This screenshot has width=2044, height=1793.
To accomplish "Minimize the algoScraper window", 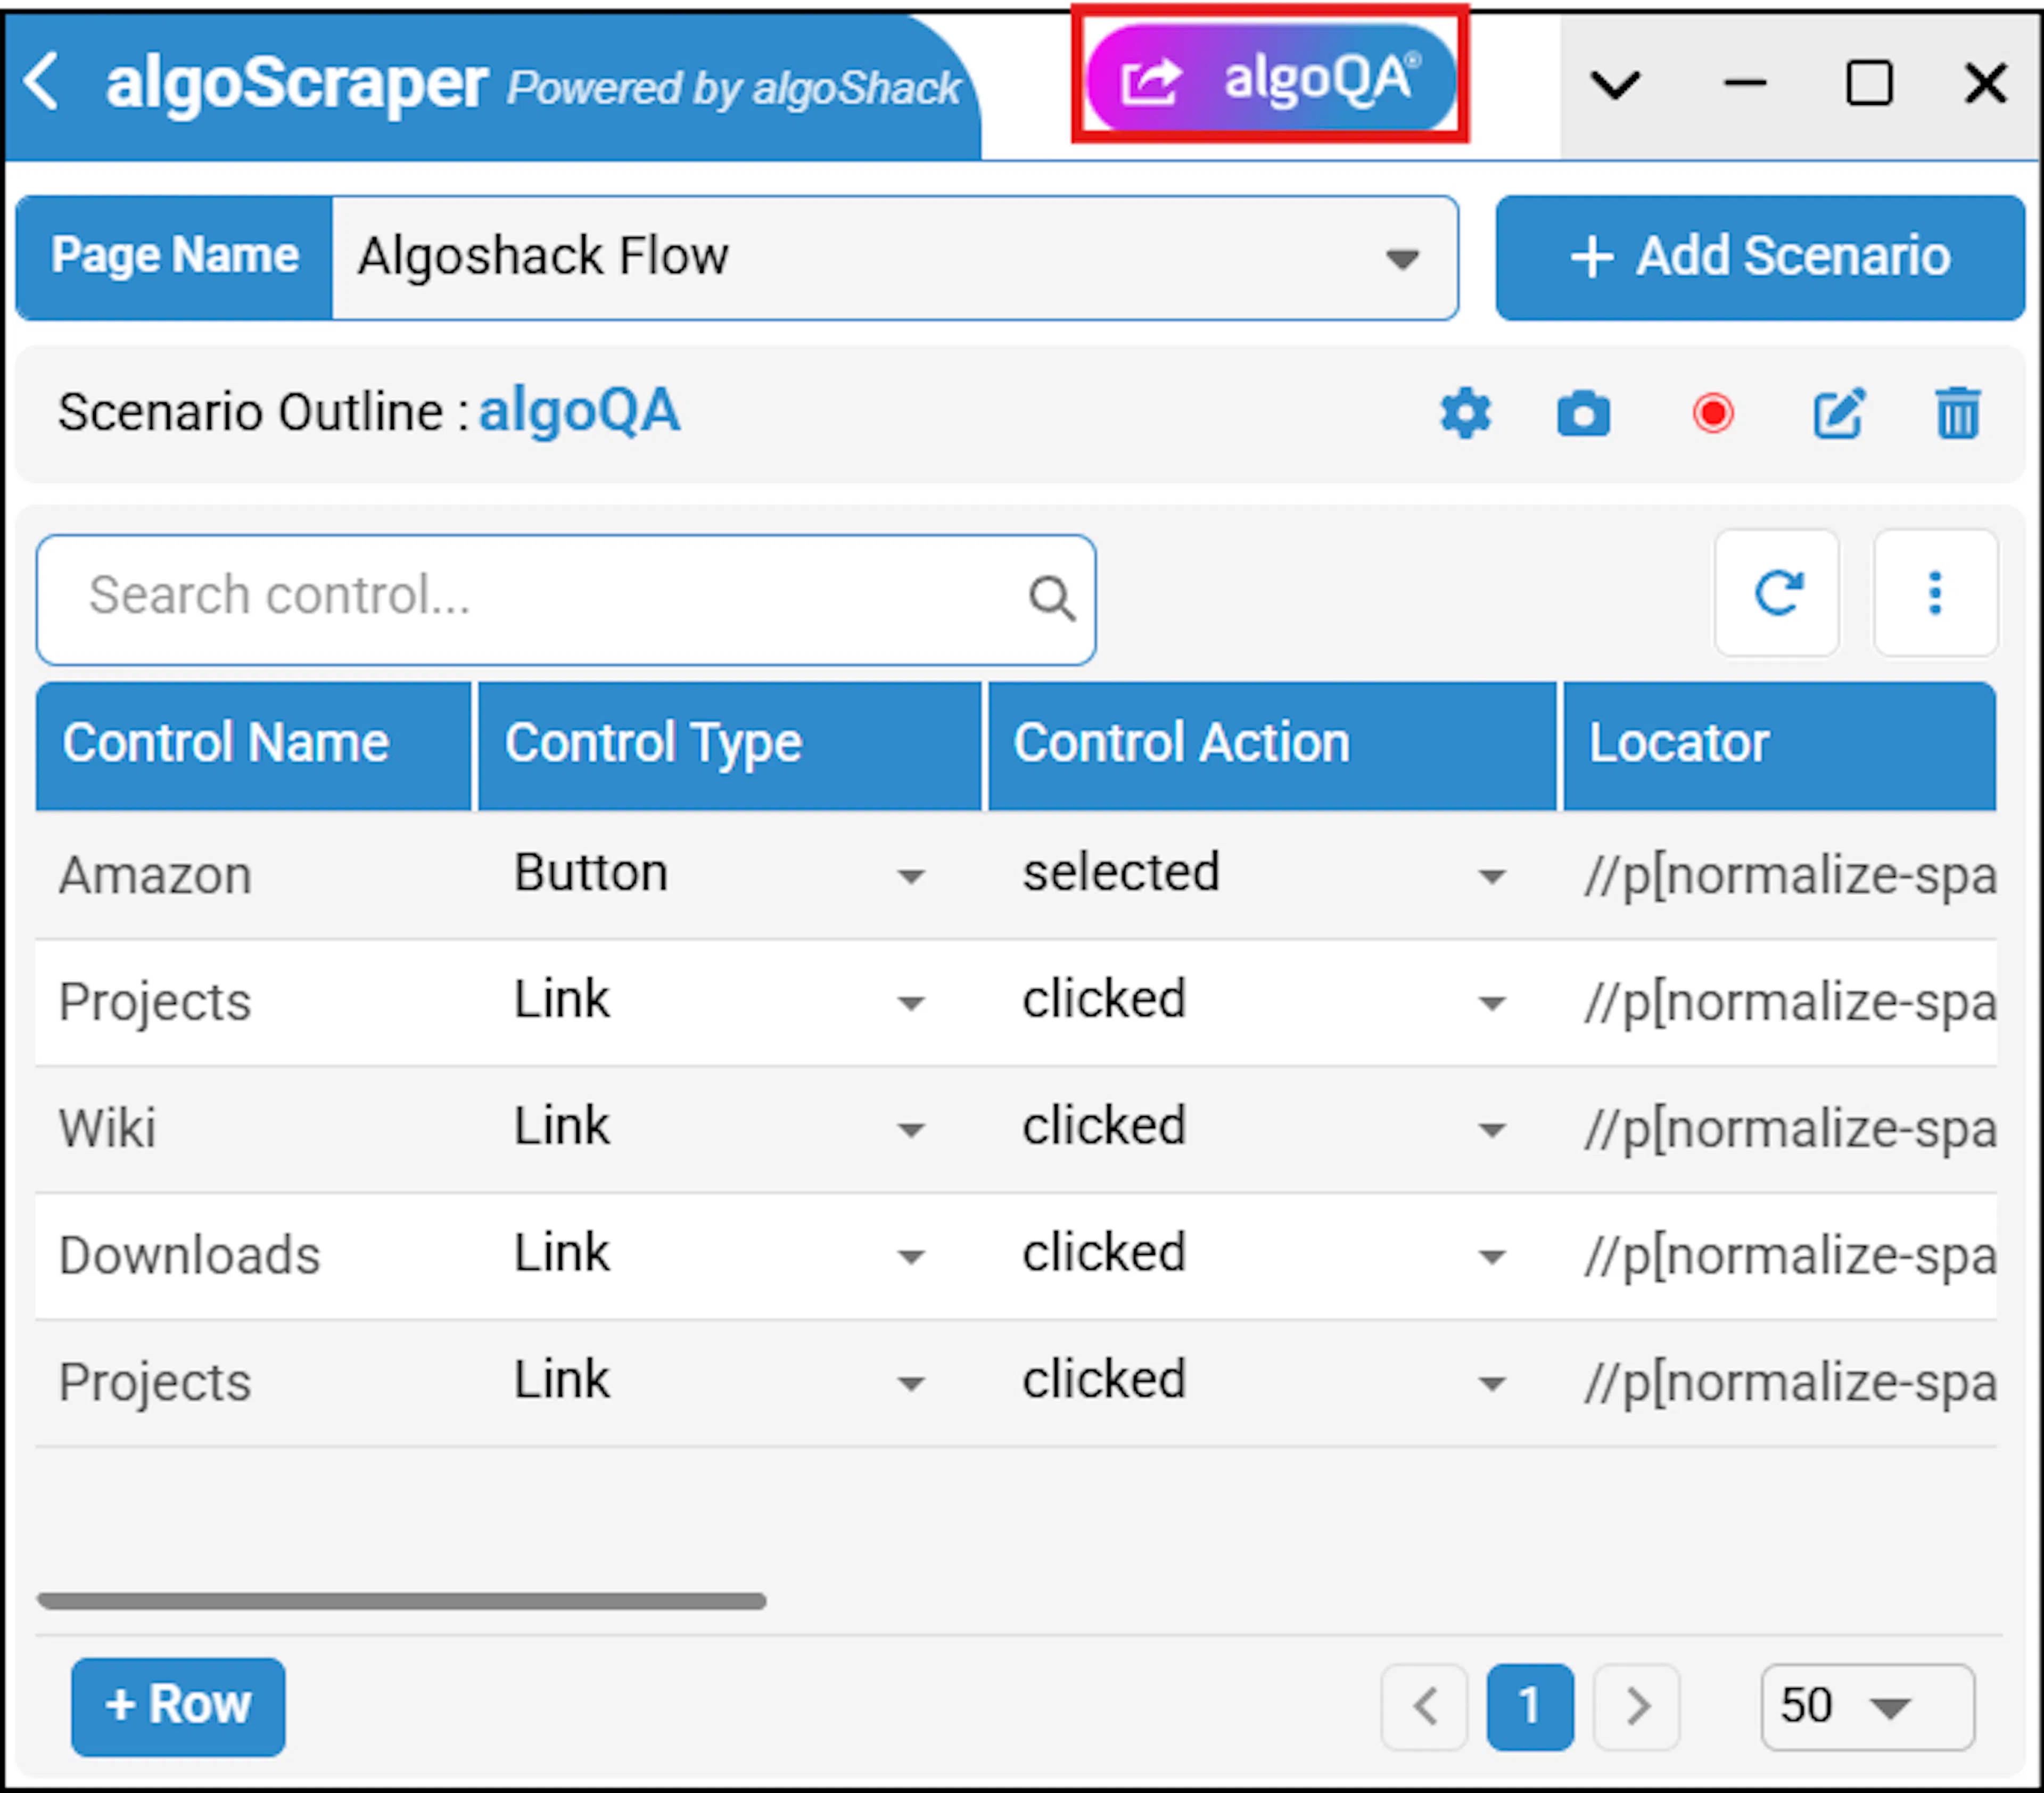I will pyautogui.click(x=1745, y=84).
